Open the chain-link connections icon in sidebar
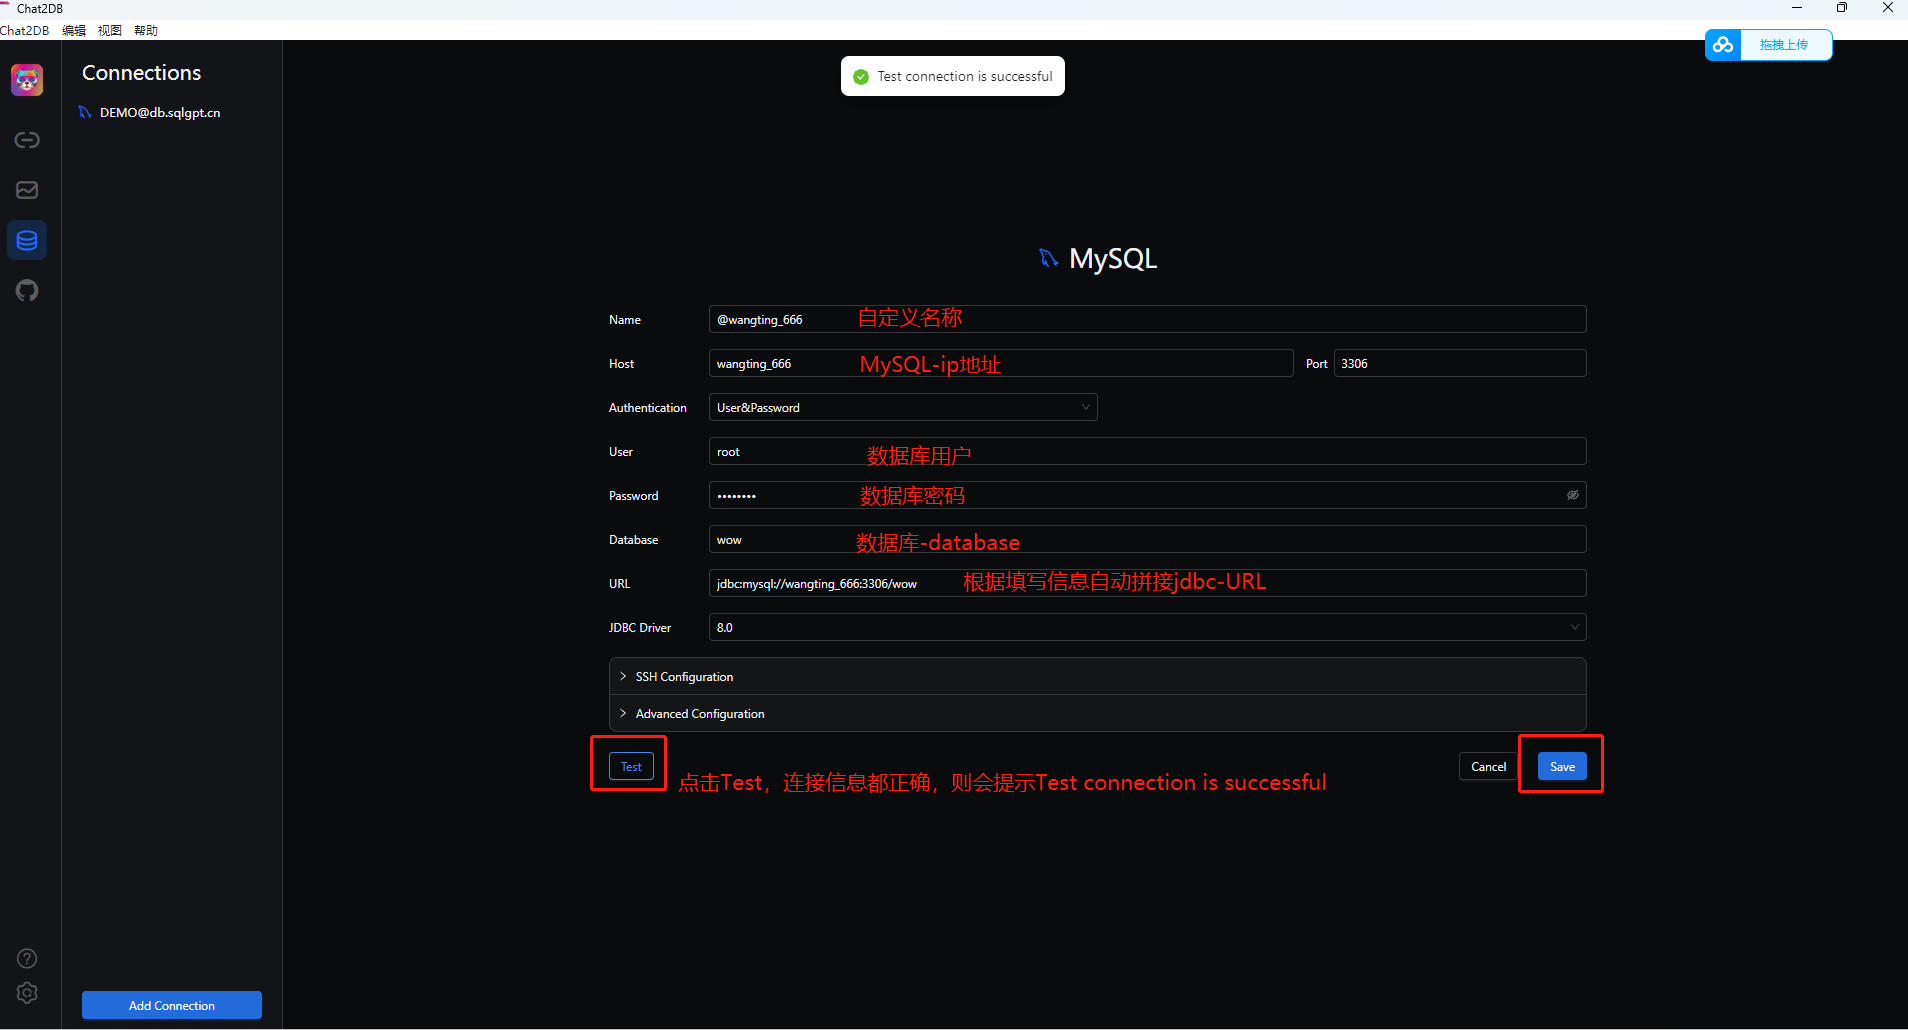1908x1030 pixels. (x=27, y=140)
